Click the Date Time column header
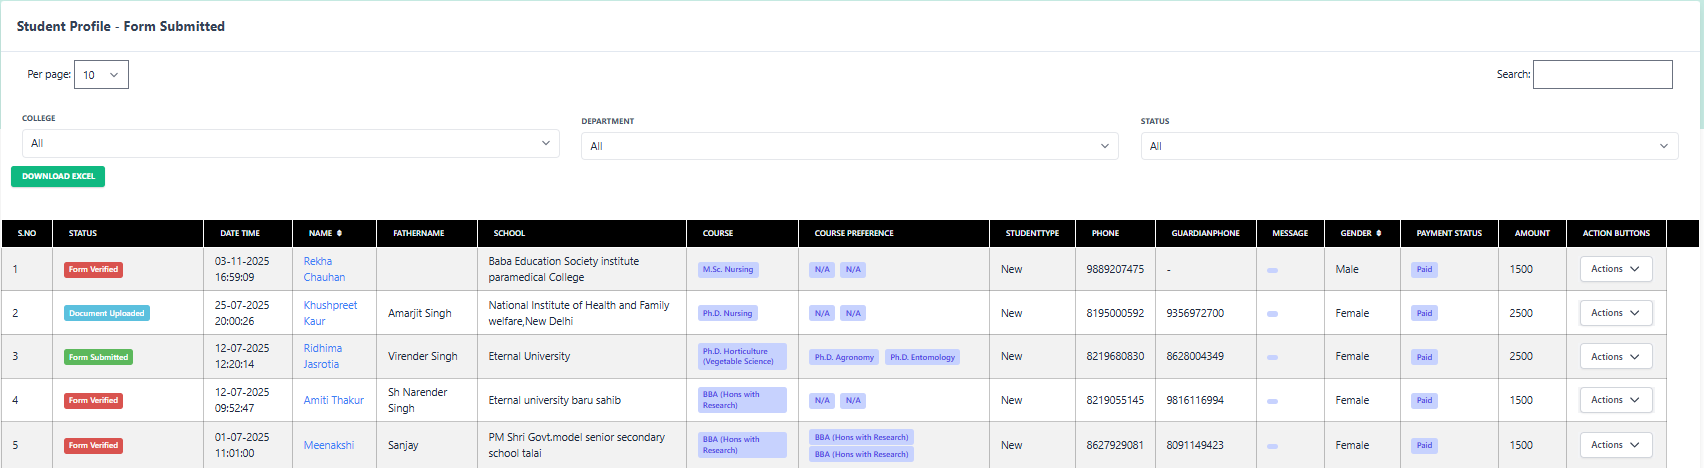Image resolution: width=1704 pixels, height=468 pixels. tap(248, 233)
